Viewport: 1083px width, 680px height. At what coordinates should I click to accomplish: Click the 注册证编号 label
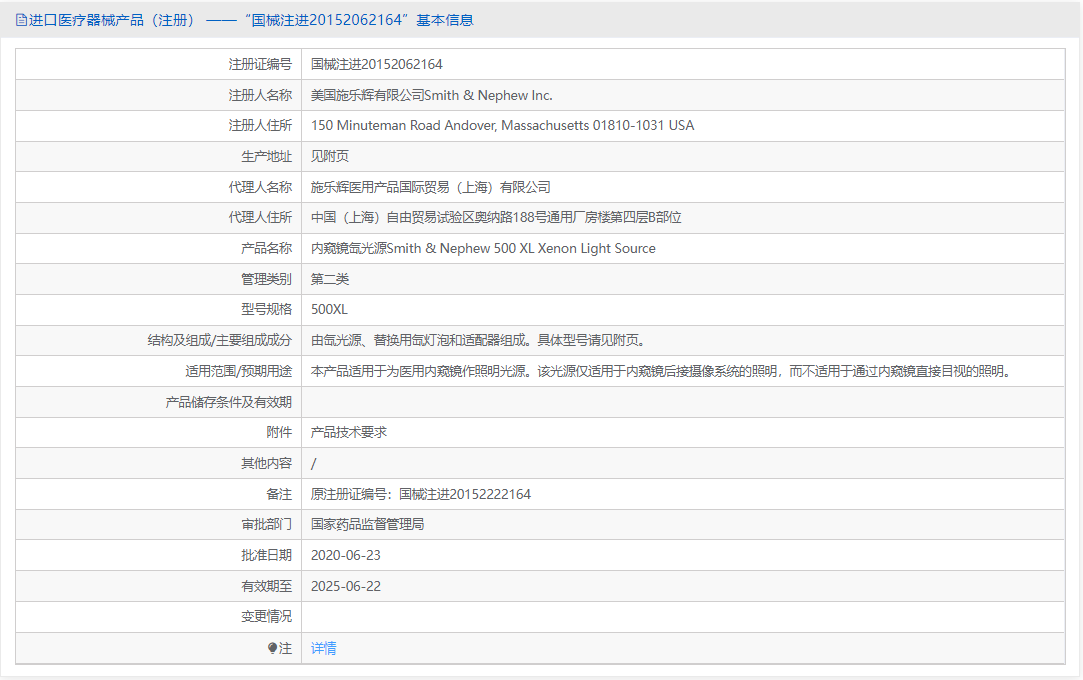pos(260,64)
